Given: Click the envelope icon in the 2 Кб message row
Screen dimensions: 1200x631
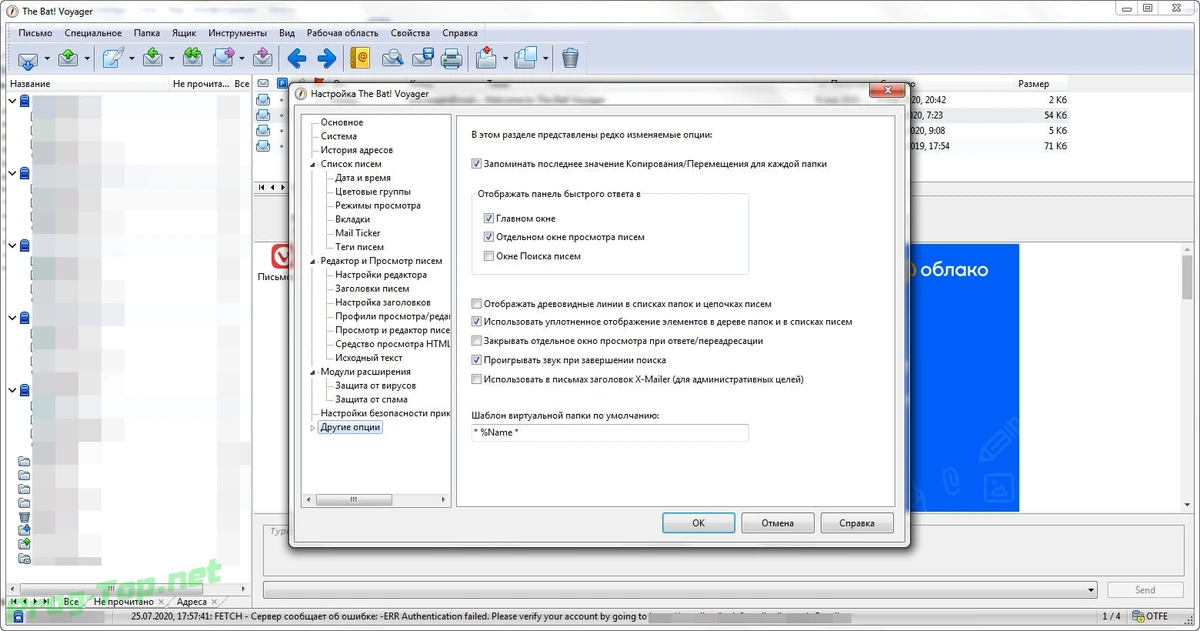Looking at the screenshot, I should (263, 100).
